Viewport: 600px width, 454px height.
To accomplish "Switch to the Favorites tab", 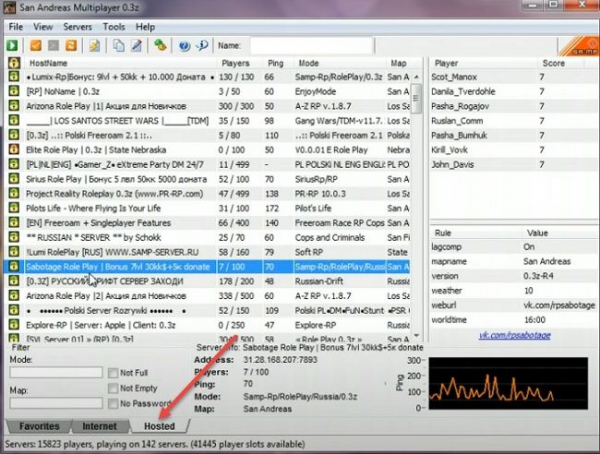I will click(x=39, y=426).
